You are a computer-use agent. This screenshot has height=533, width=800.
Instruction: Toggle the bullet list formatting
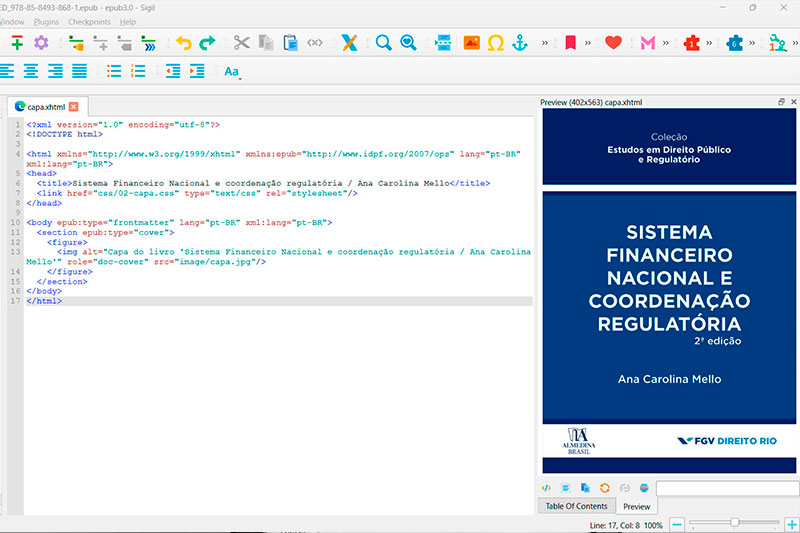115,71
